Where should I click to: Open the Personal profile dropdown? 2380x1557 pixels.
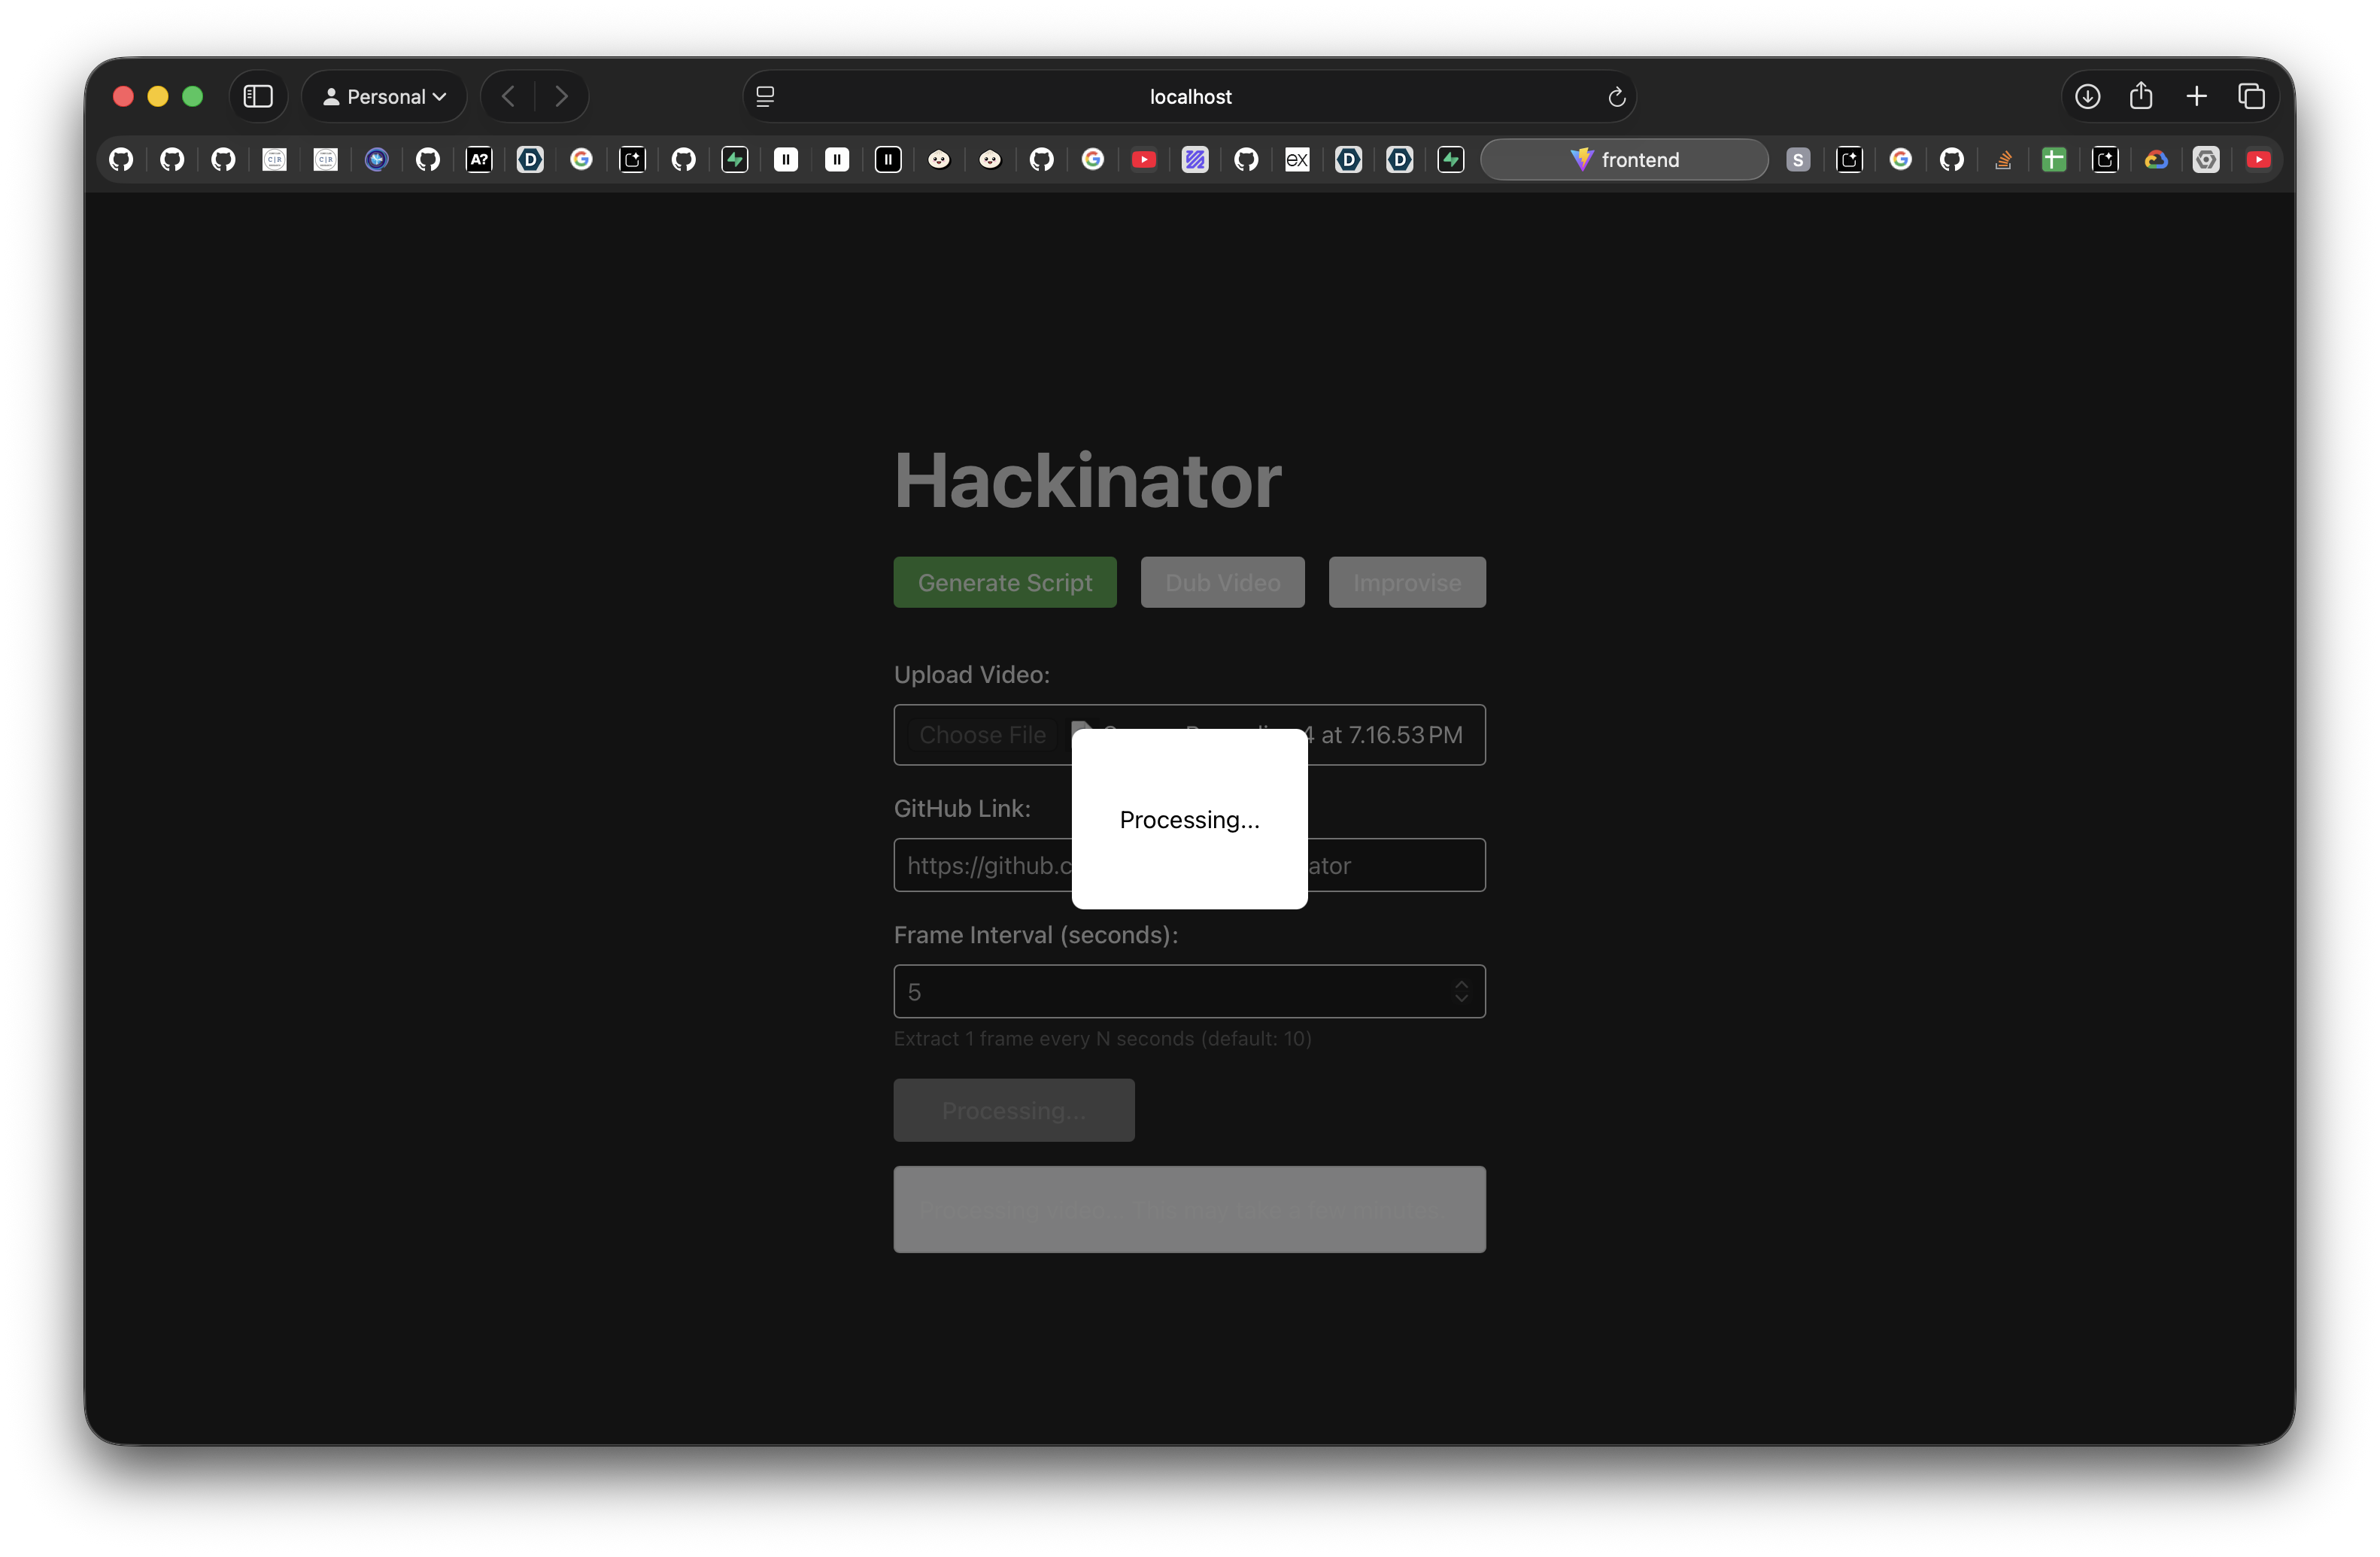384,96
